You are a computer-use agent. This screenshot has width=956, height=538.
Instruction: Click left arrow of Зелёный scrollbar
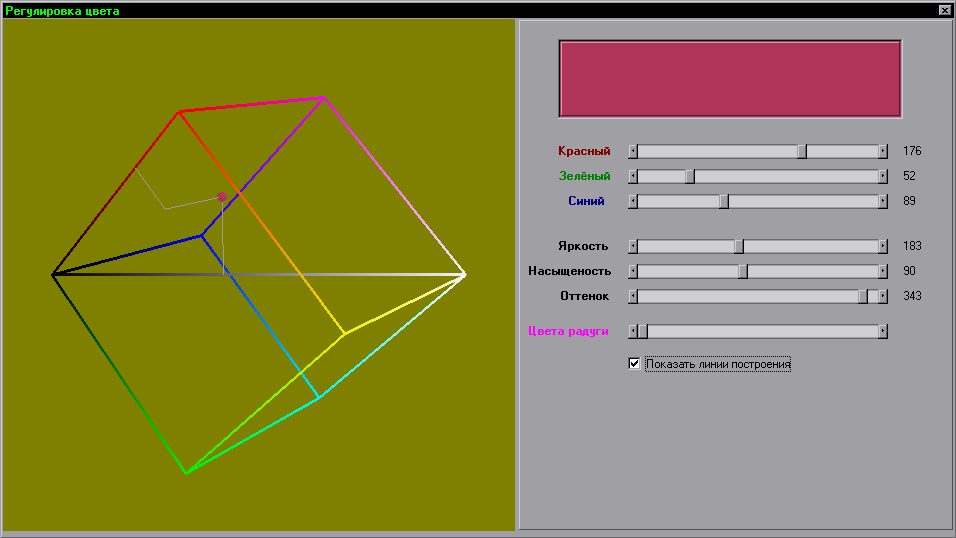[632, 176]
